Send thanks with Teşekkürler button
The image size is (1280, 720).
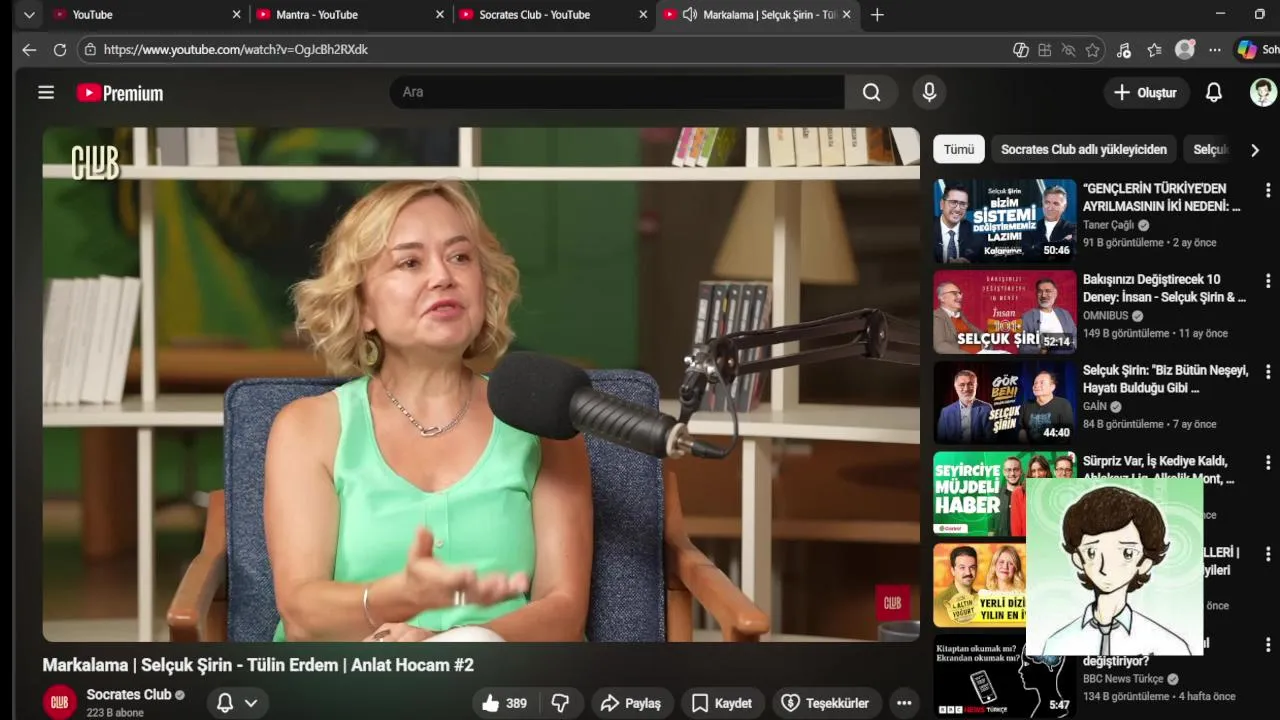coord(826,703)
